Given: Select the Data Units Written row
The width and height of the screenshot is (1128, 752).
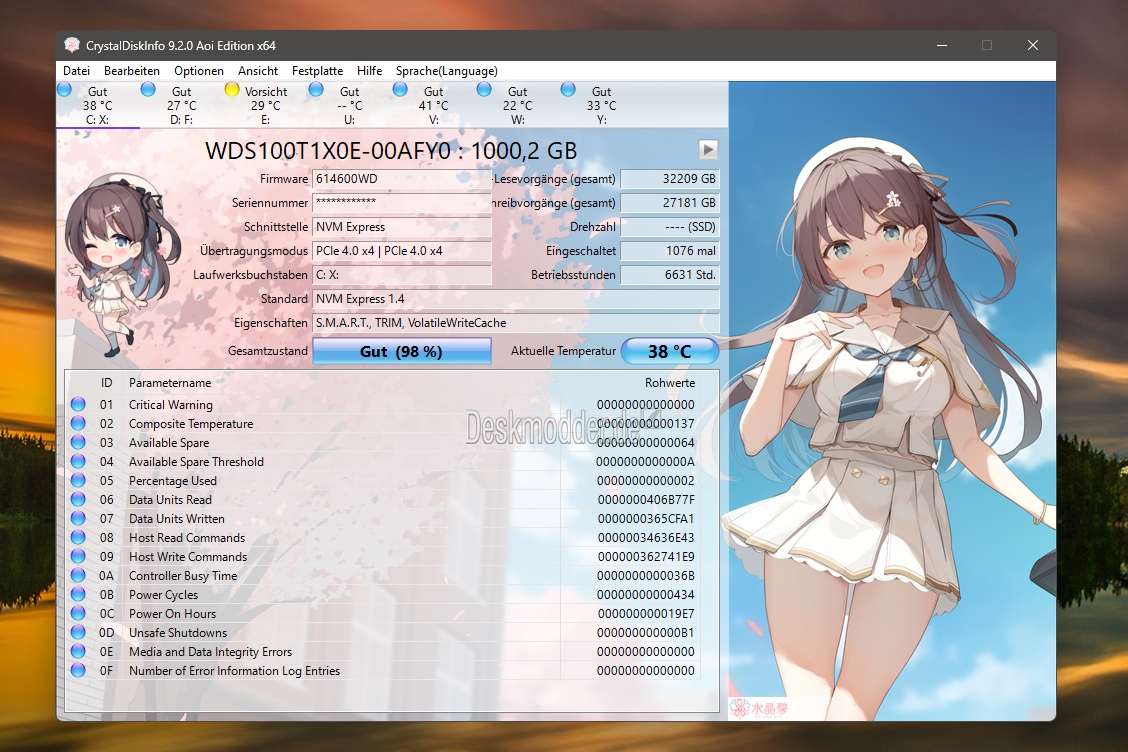Looking at the screenshot, I should click(x=385, y=519).
